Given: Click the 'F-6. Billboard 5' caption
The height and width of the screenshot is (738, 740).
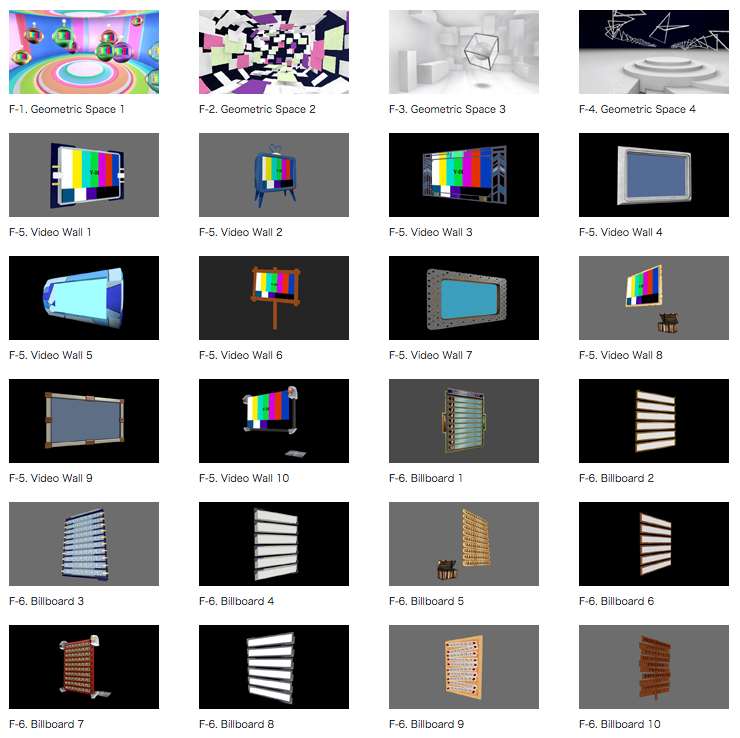Looking at the screenshot, I should point(427,601).
